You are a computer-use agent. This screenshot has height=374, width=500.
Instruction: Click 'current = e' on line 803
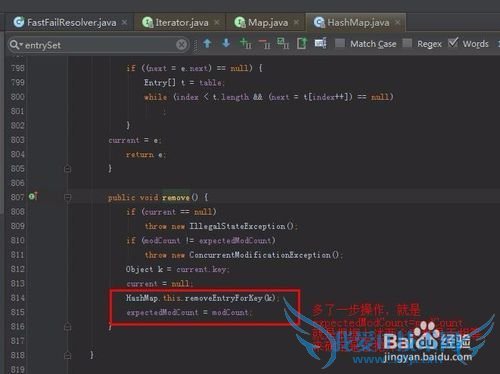[134, 140]
